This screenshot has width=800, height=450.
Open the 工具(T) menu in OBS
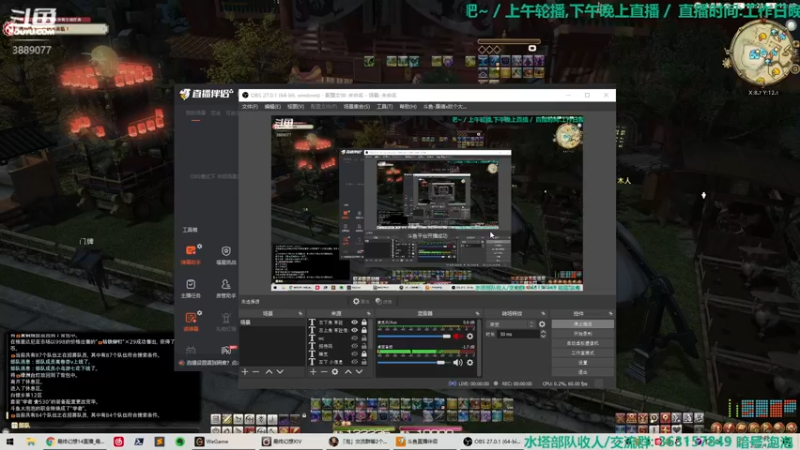click(x=385, y=107)
